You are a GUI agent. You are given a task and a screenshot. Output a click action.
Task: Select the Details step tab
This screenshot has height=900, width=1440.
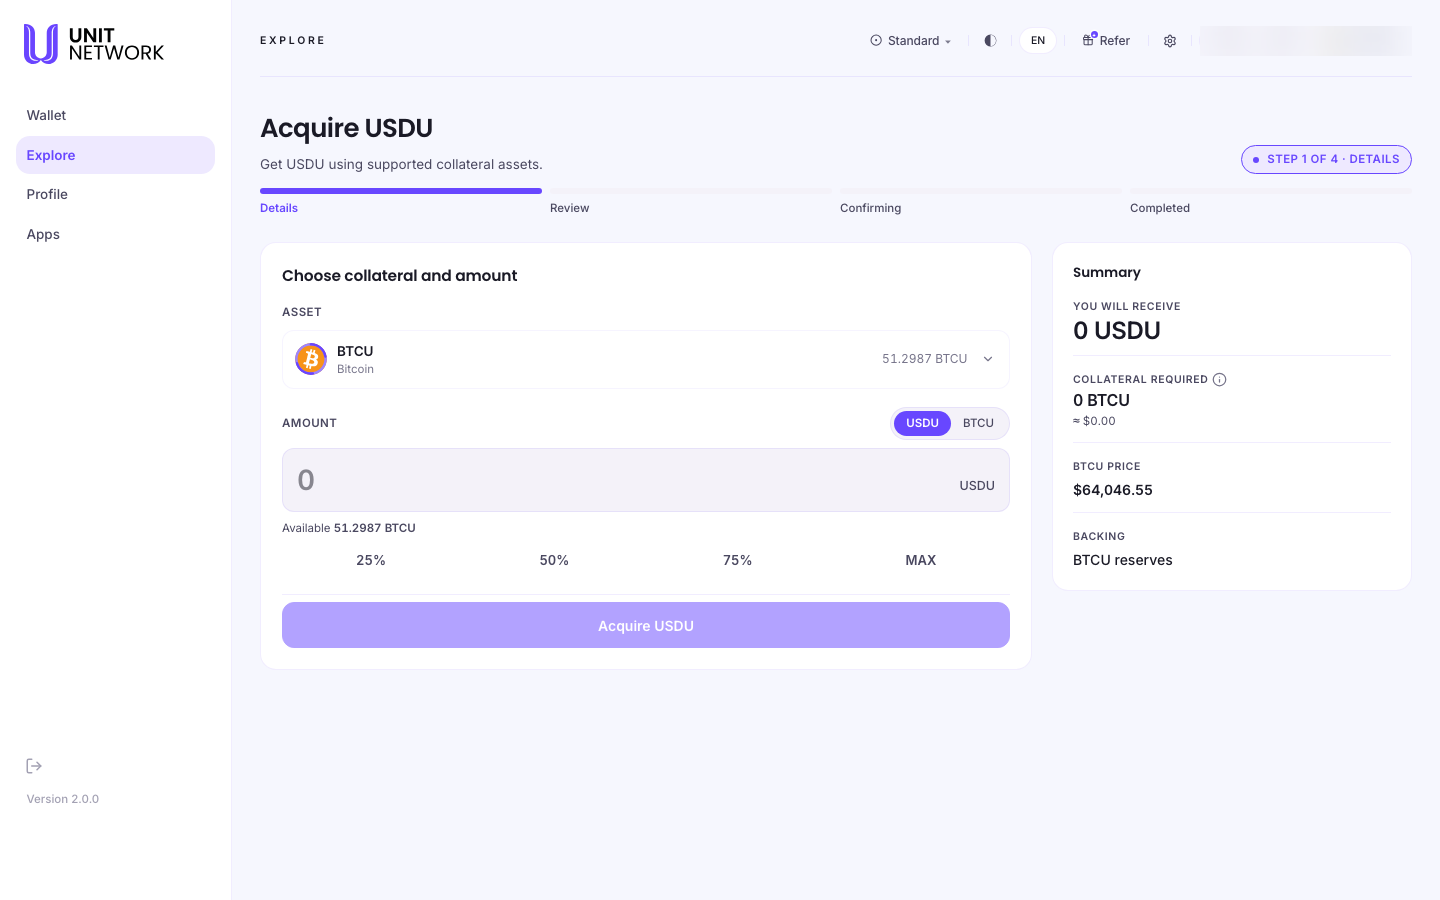point(279,208)
